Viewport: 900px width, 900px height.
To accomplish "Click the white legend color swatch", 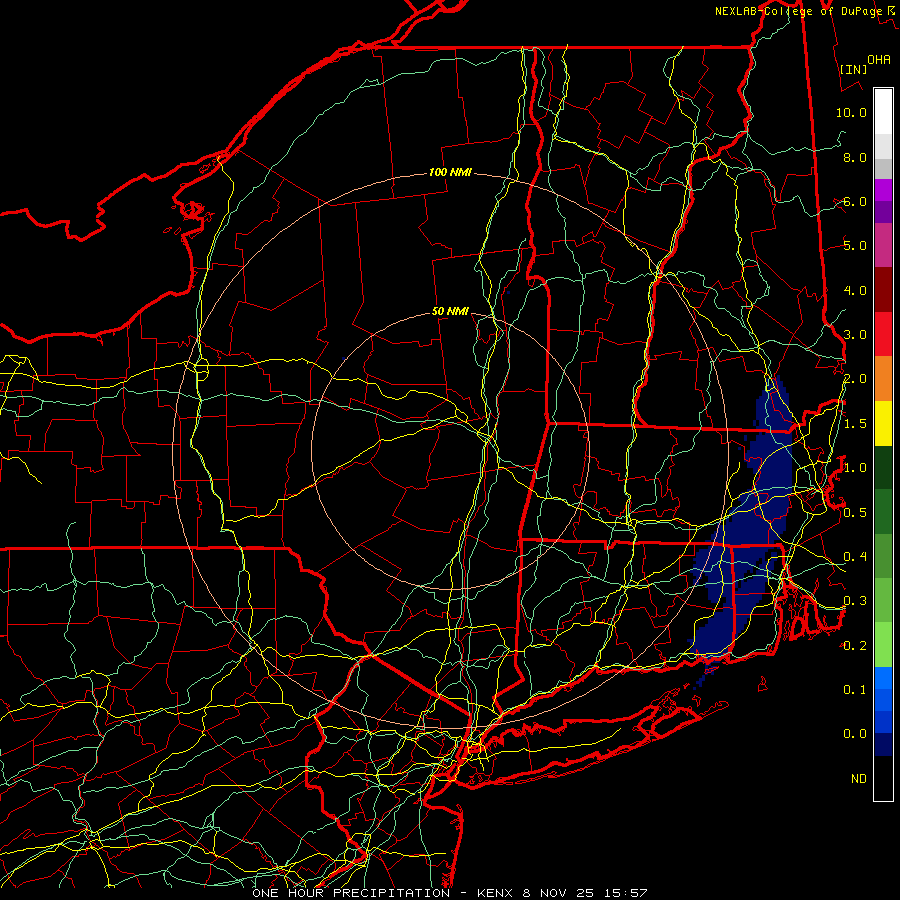I will coord(883,112).
